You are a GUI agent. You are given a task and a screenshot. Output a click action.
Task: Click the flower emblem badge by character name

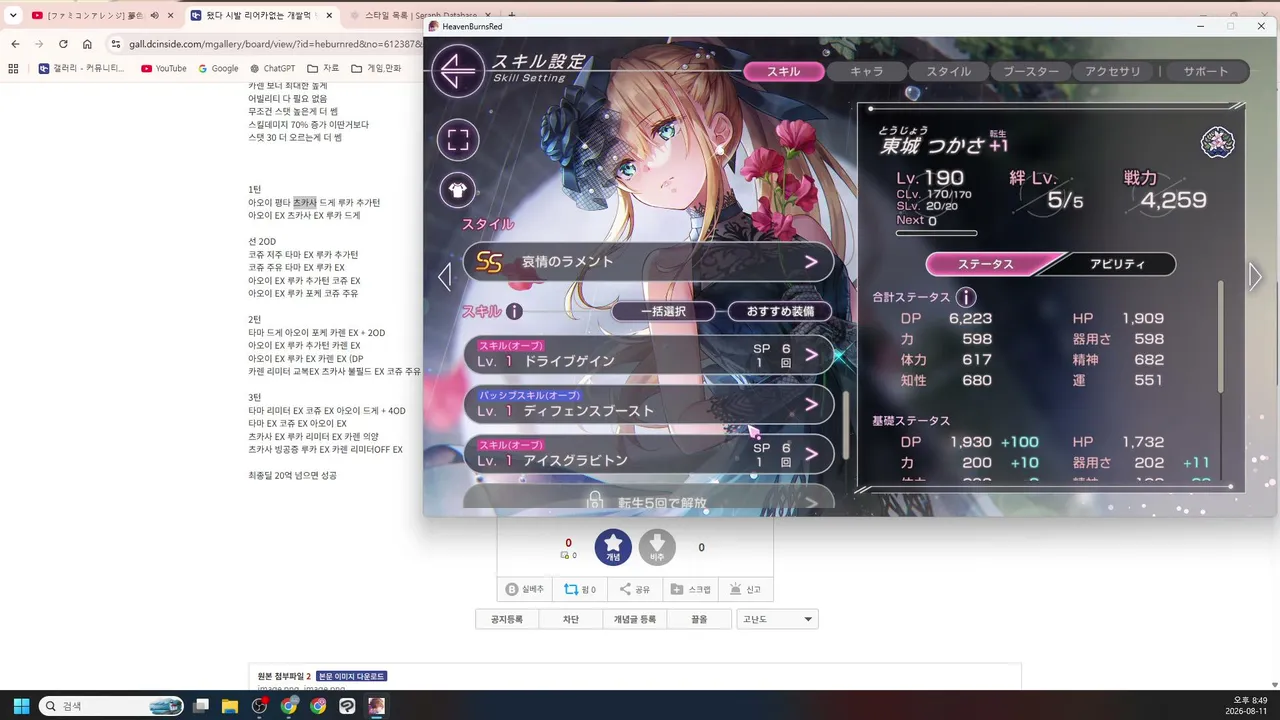point(1217,143)
